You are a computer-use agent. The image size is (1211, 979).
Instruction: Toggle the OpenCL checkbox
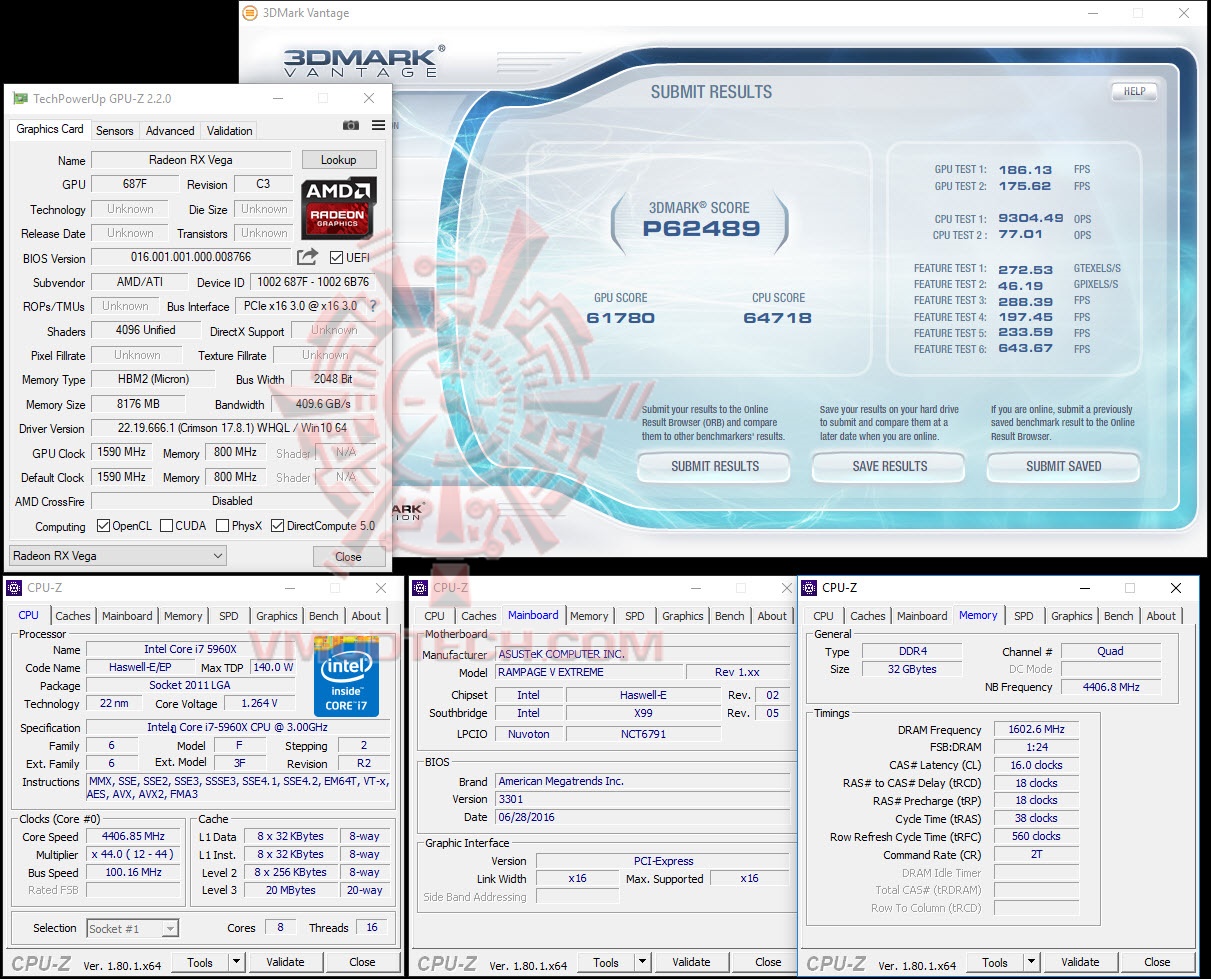(x=103, y=526)
